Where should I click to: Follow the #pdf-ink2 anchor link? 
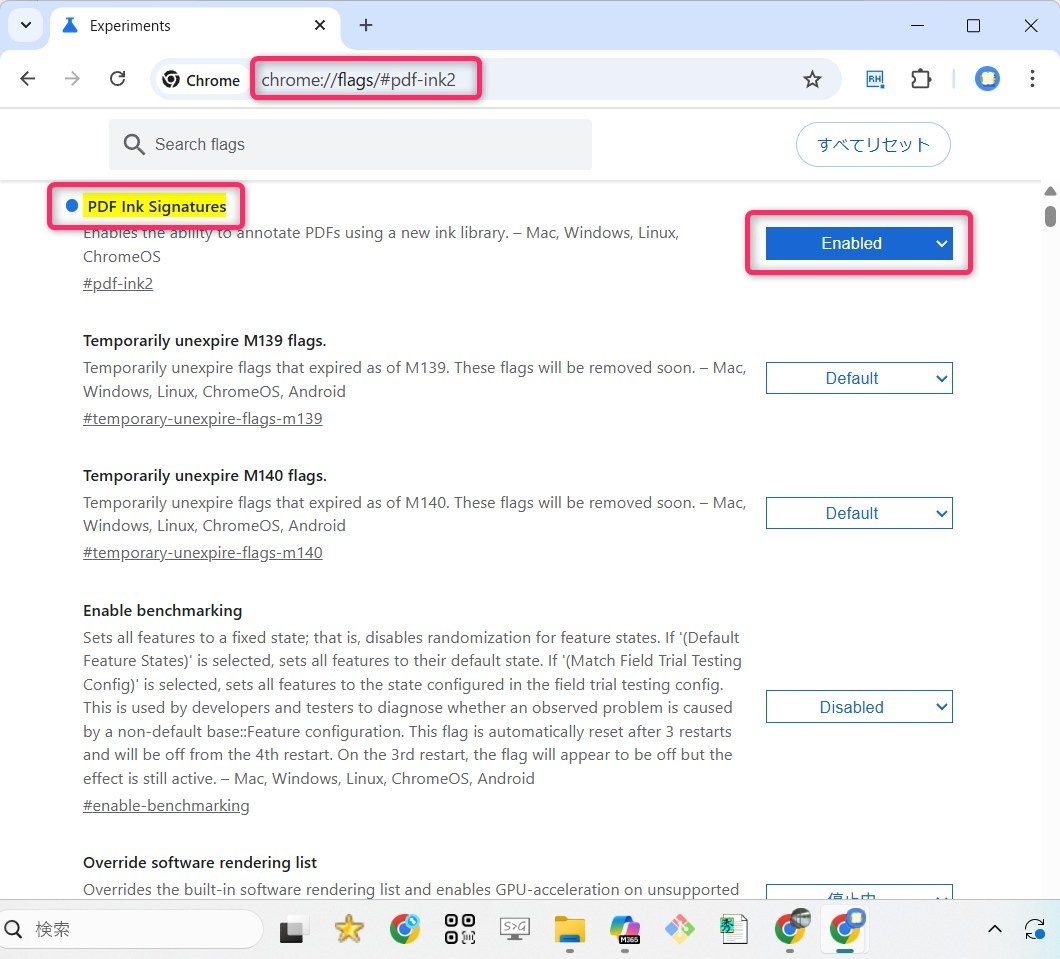click(118, 283)
